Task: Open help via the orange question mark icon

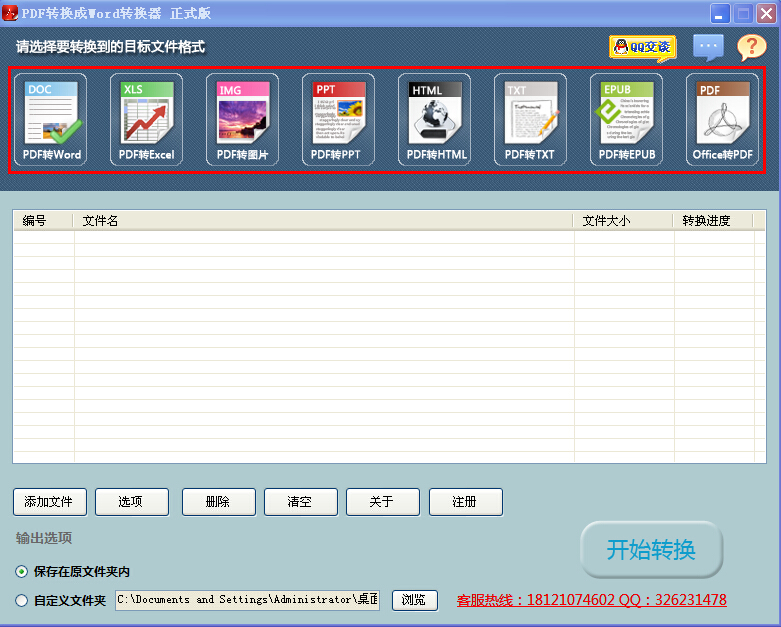Action: click(752, 47)
